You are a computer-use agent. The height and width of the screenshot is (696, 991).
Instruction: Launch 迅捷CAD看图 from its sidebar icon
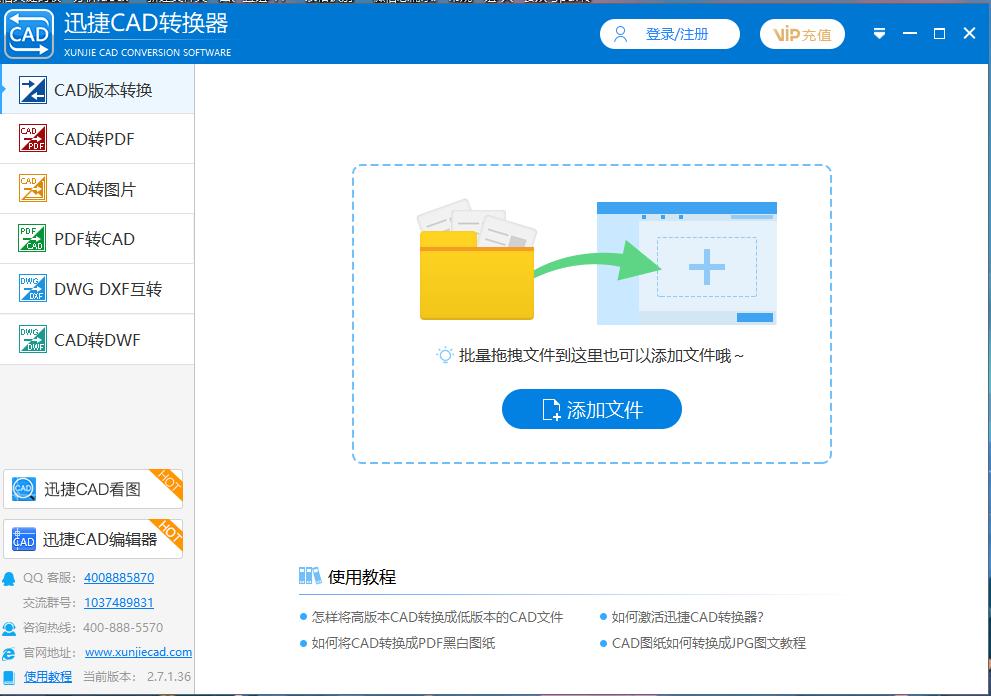23,489
